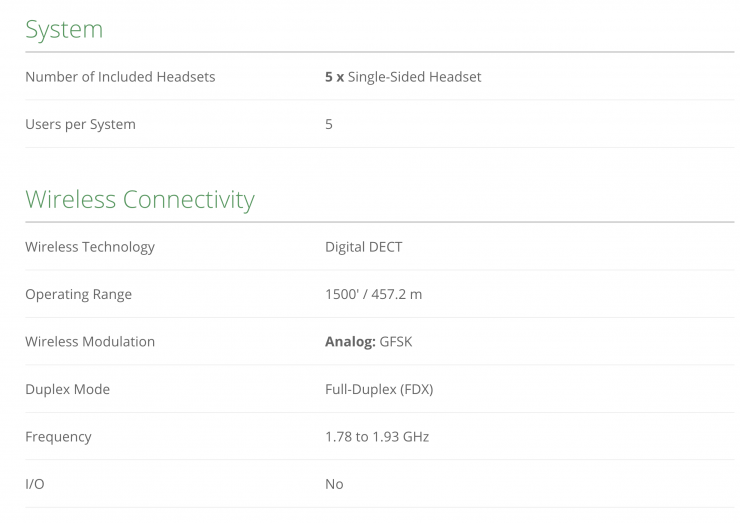Screen dimensions: 740x523
Task: Select the I/O row label
Action: [x=35, y=484]
